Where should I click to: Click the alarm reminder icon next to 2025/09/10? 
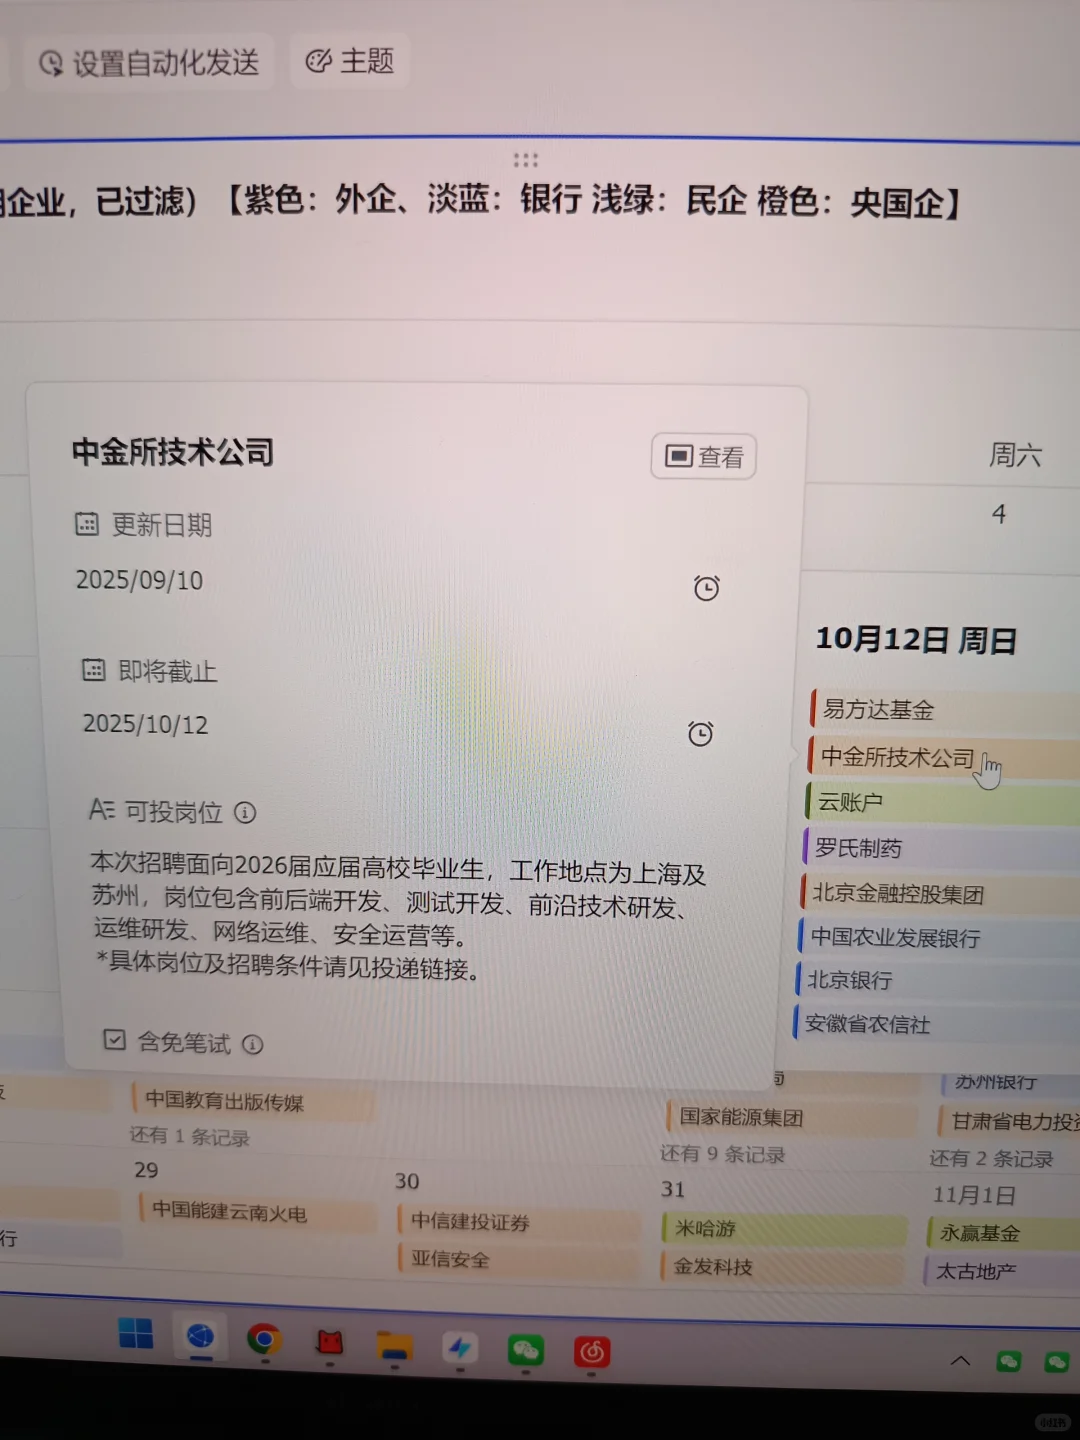pyautogui.click(x=707, y=588)
